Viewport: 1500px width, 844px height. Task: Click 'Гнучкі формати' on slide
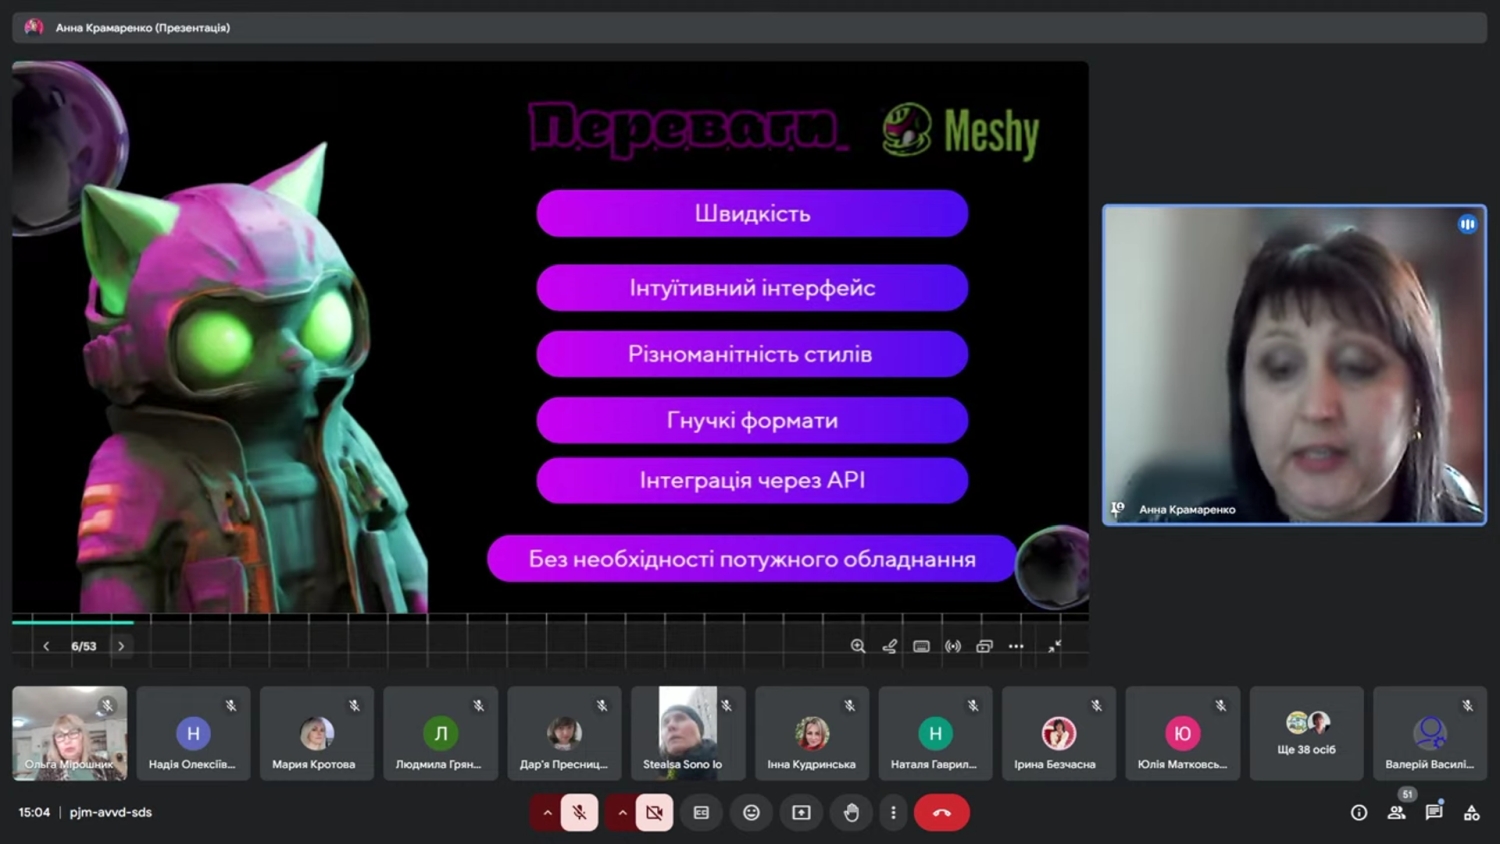(752, 420)
